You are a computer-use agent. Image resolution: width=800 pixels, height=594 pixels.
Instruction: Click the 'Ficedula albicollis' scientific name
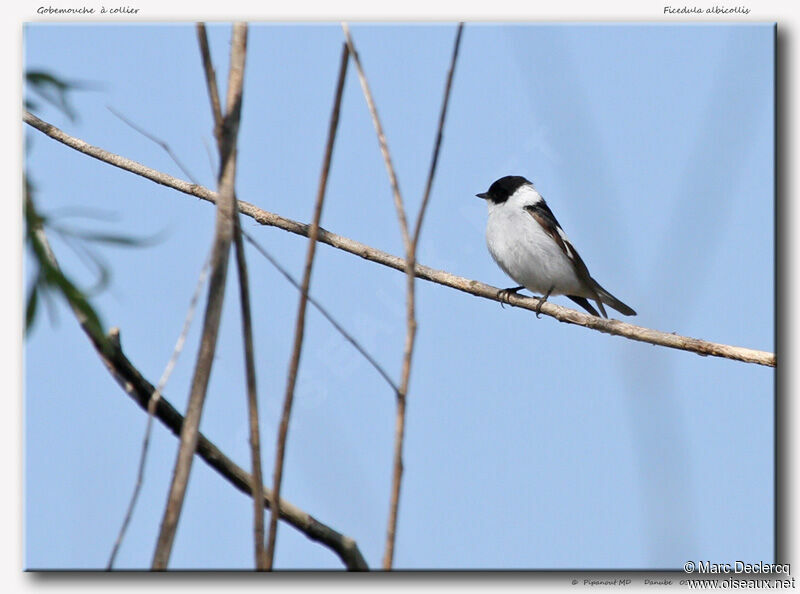pos(706,10)
